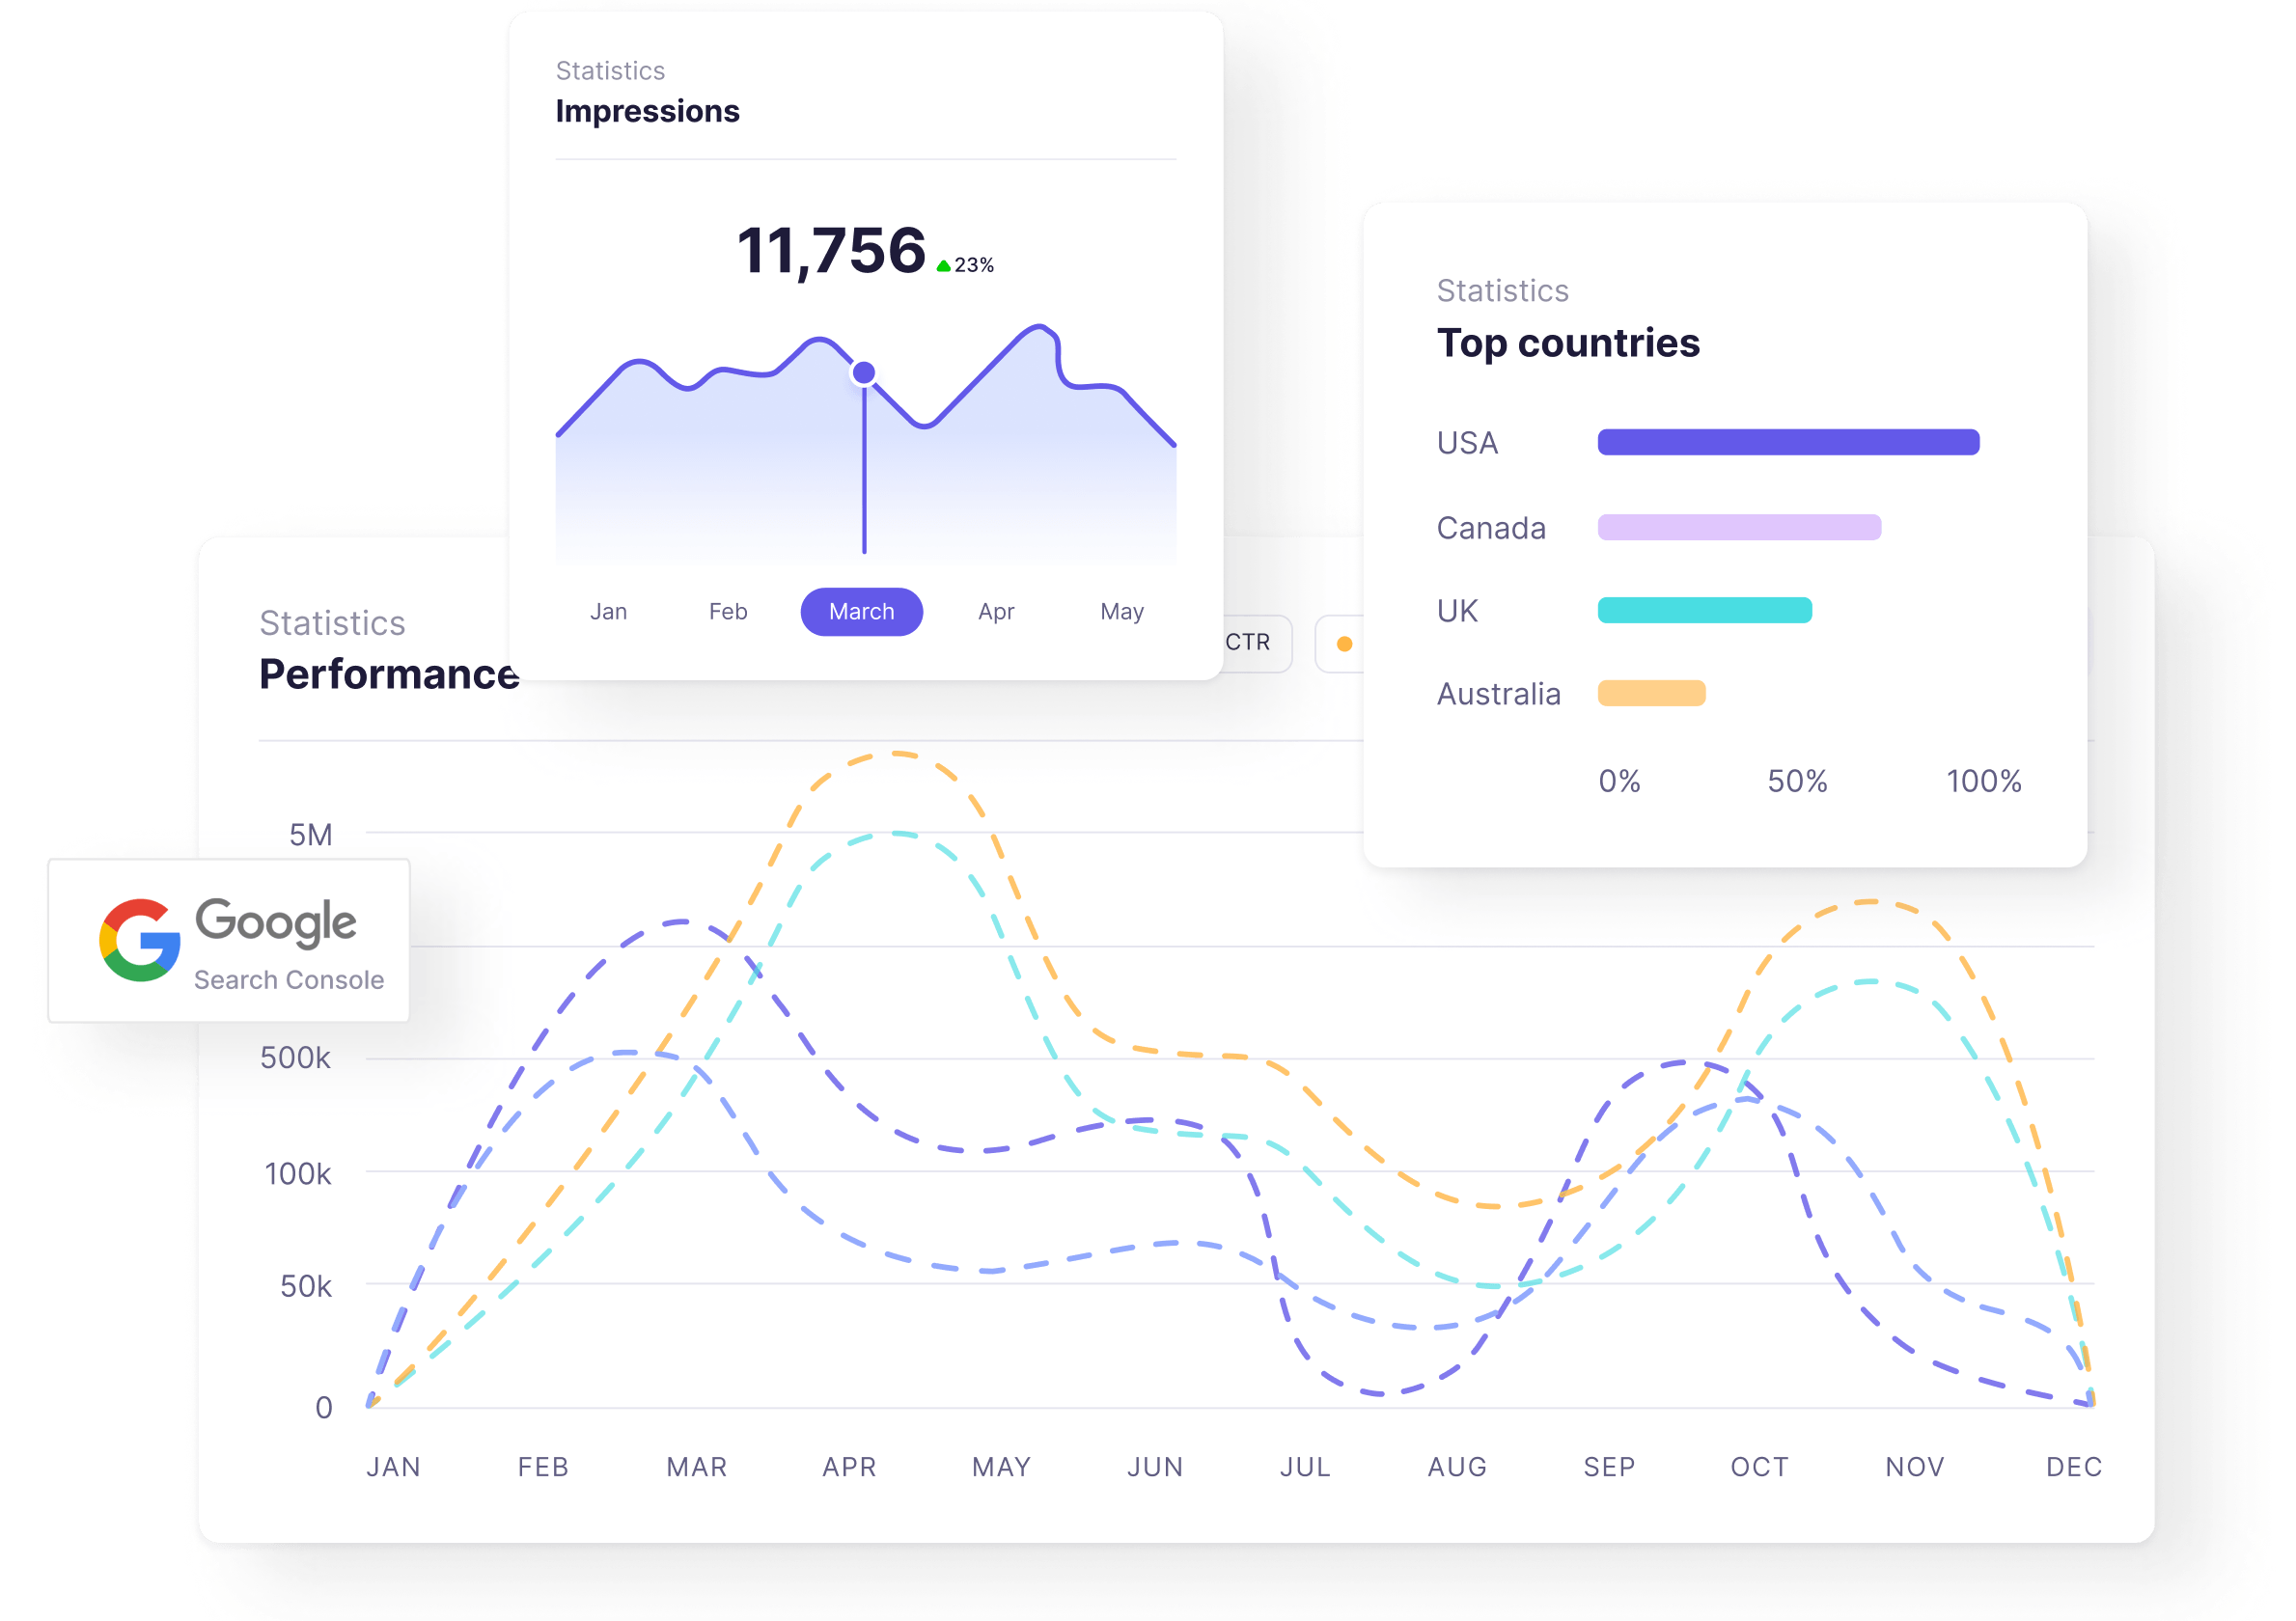The image size is (2296, 1621).
Task: Click the NOV x-axis label
Action: click(x=1915, y=1467)
